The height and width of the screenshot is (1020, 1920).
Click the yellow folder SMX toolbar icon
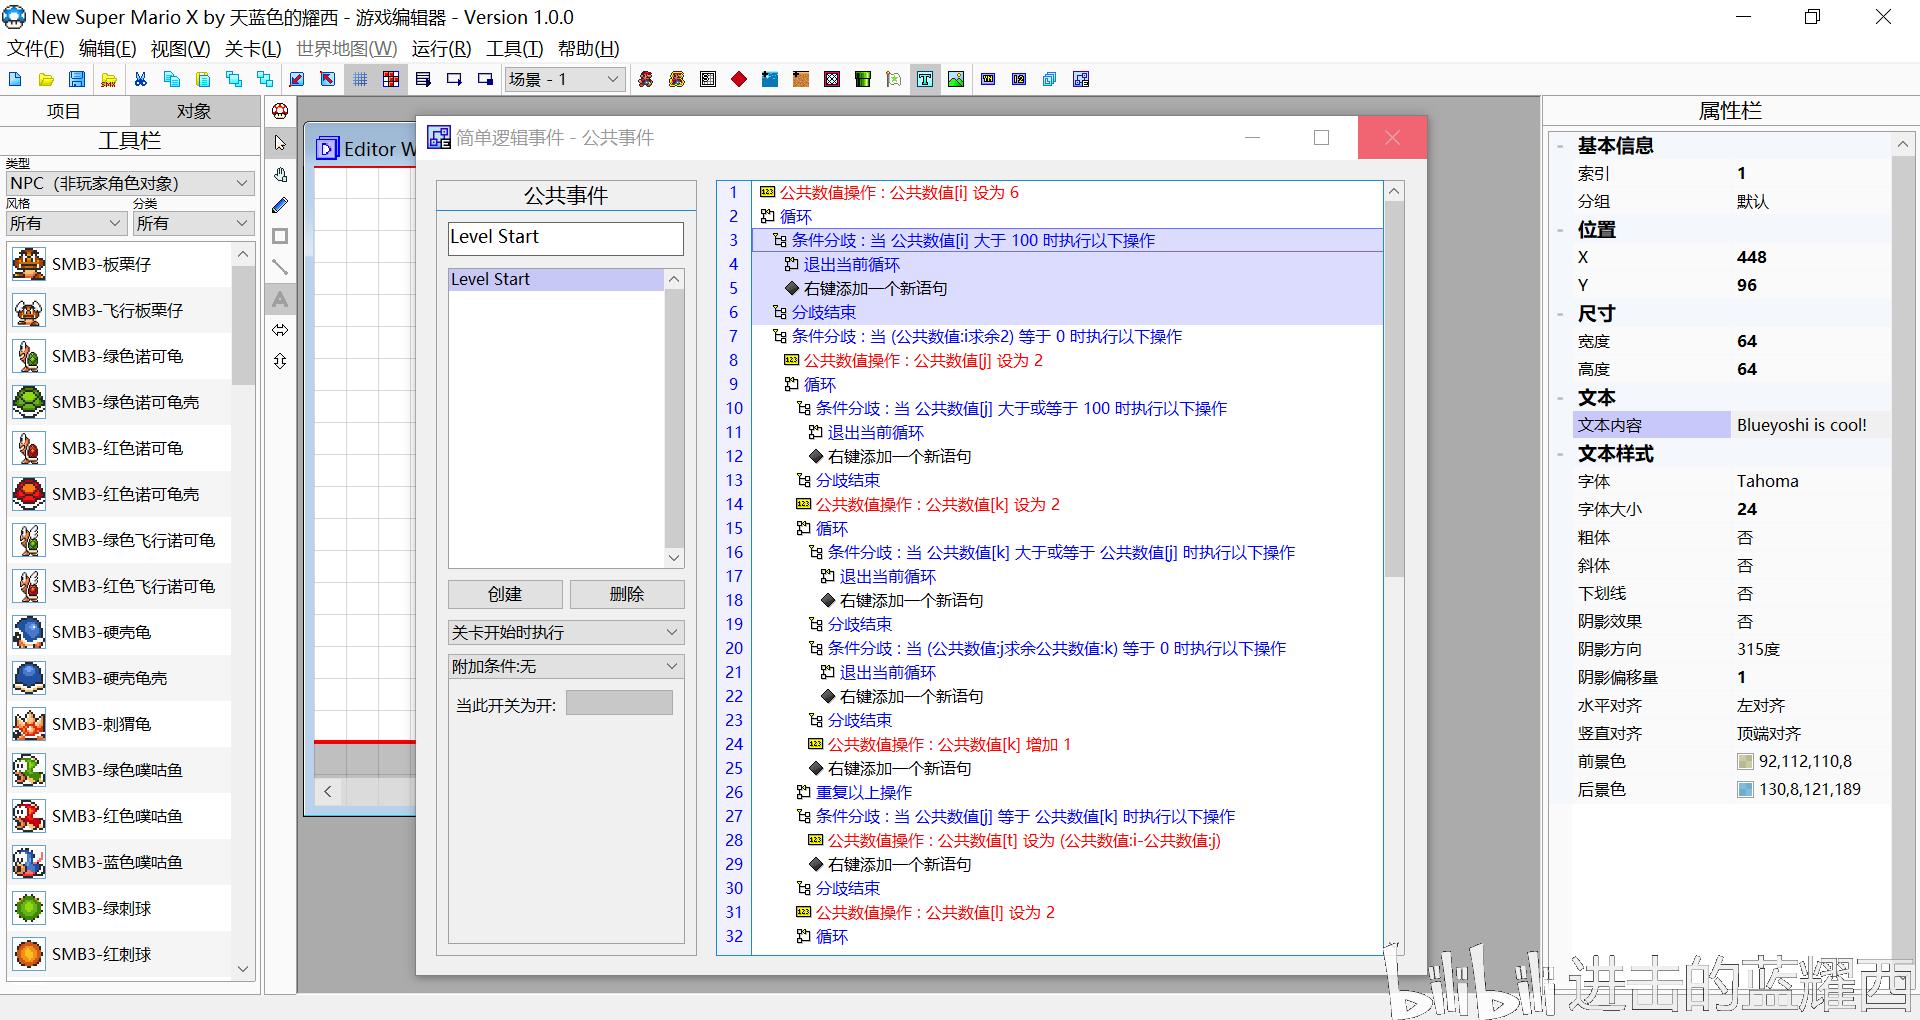pos(109,79)
